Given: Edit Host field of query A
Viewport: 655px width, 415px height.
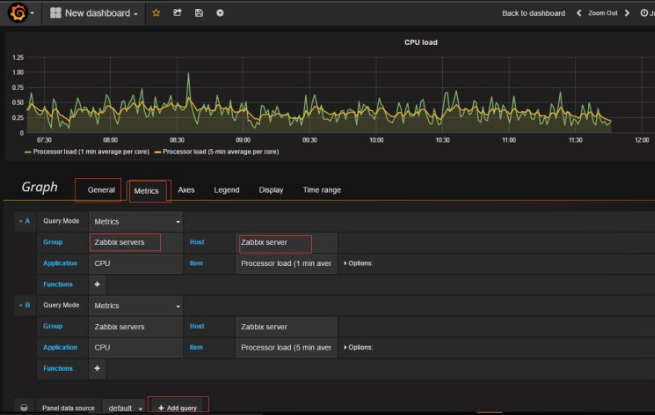Looking at the screenshot, I should [x=287, y=242].
